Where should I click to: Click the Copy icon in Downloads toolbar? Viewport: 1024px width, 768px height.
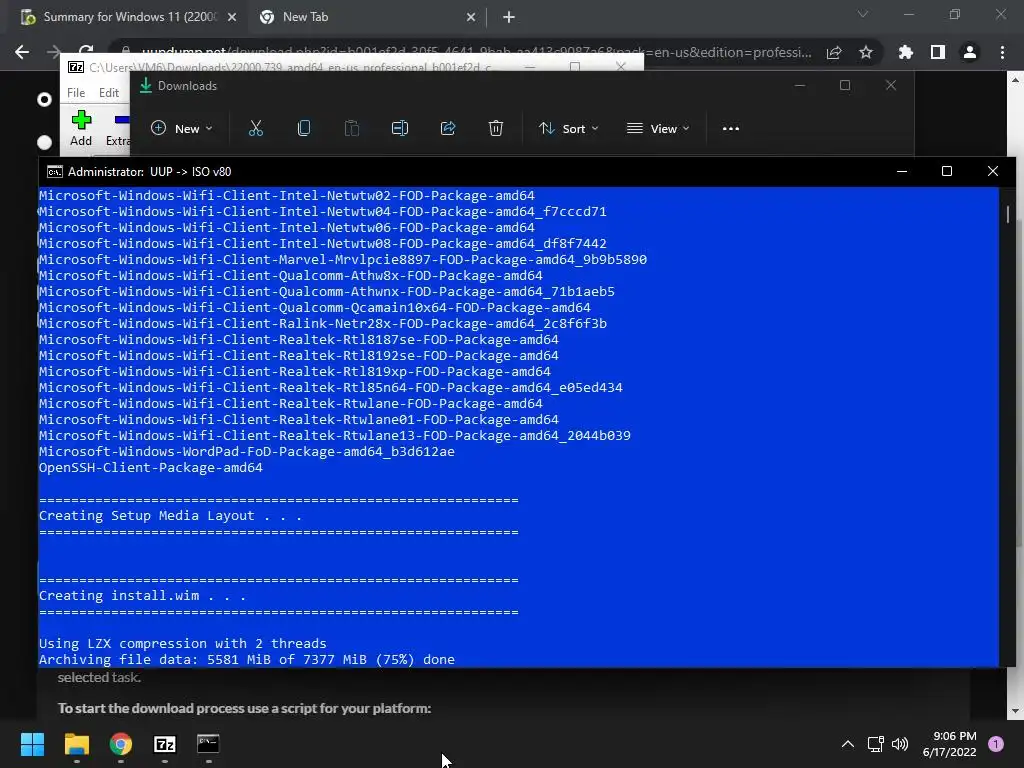(x=304, y=129)
